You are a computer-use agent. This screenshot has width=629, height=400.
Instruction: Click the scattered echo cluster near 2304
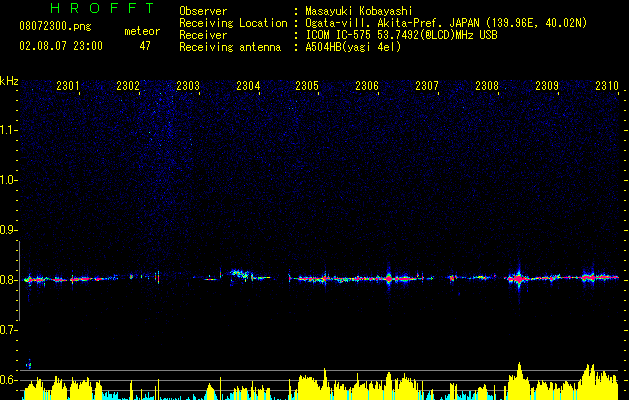point(241,274)
